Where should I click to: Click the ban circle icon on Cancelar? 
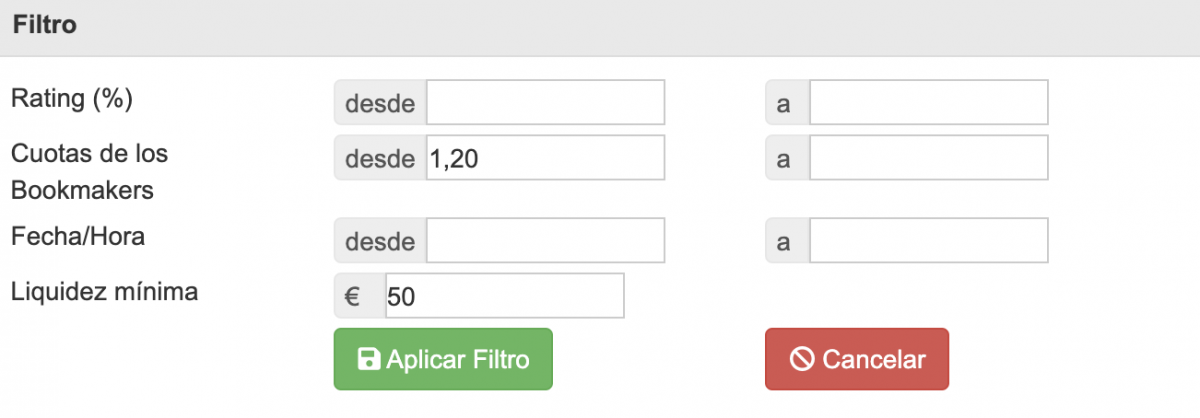pos(802,360)
